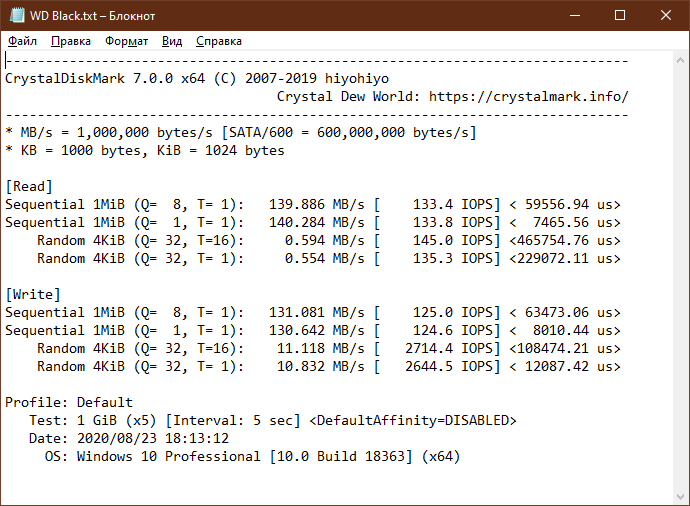Click the 145.0 IOPS value
The width and height of the screenshot is (690, 506).
coord(453,241)
